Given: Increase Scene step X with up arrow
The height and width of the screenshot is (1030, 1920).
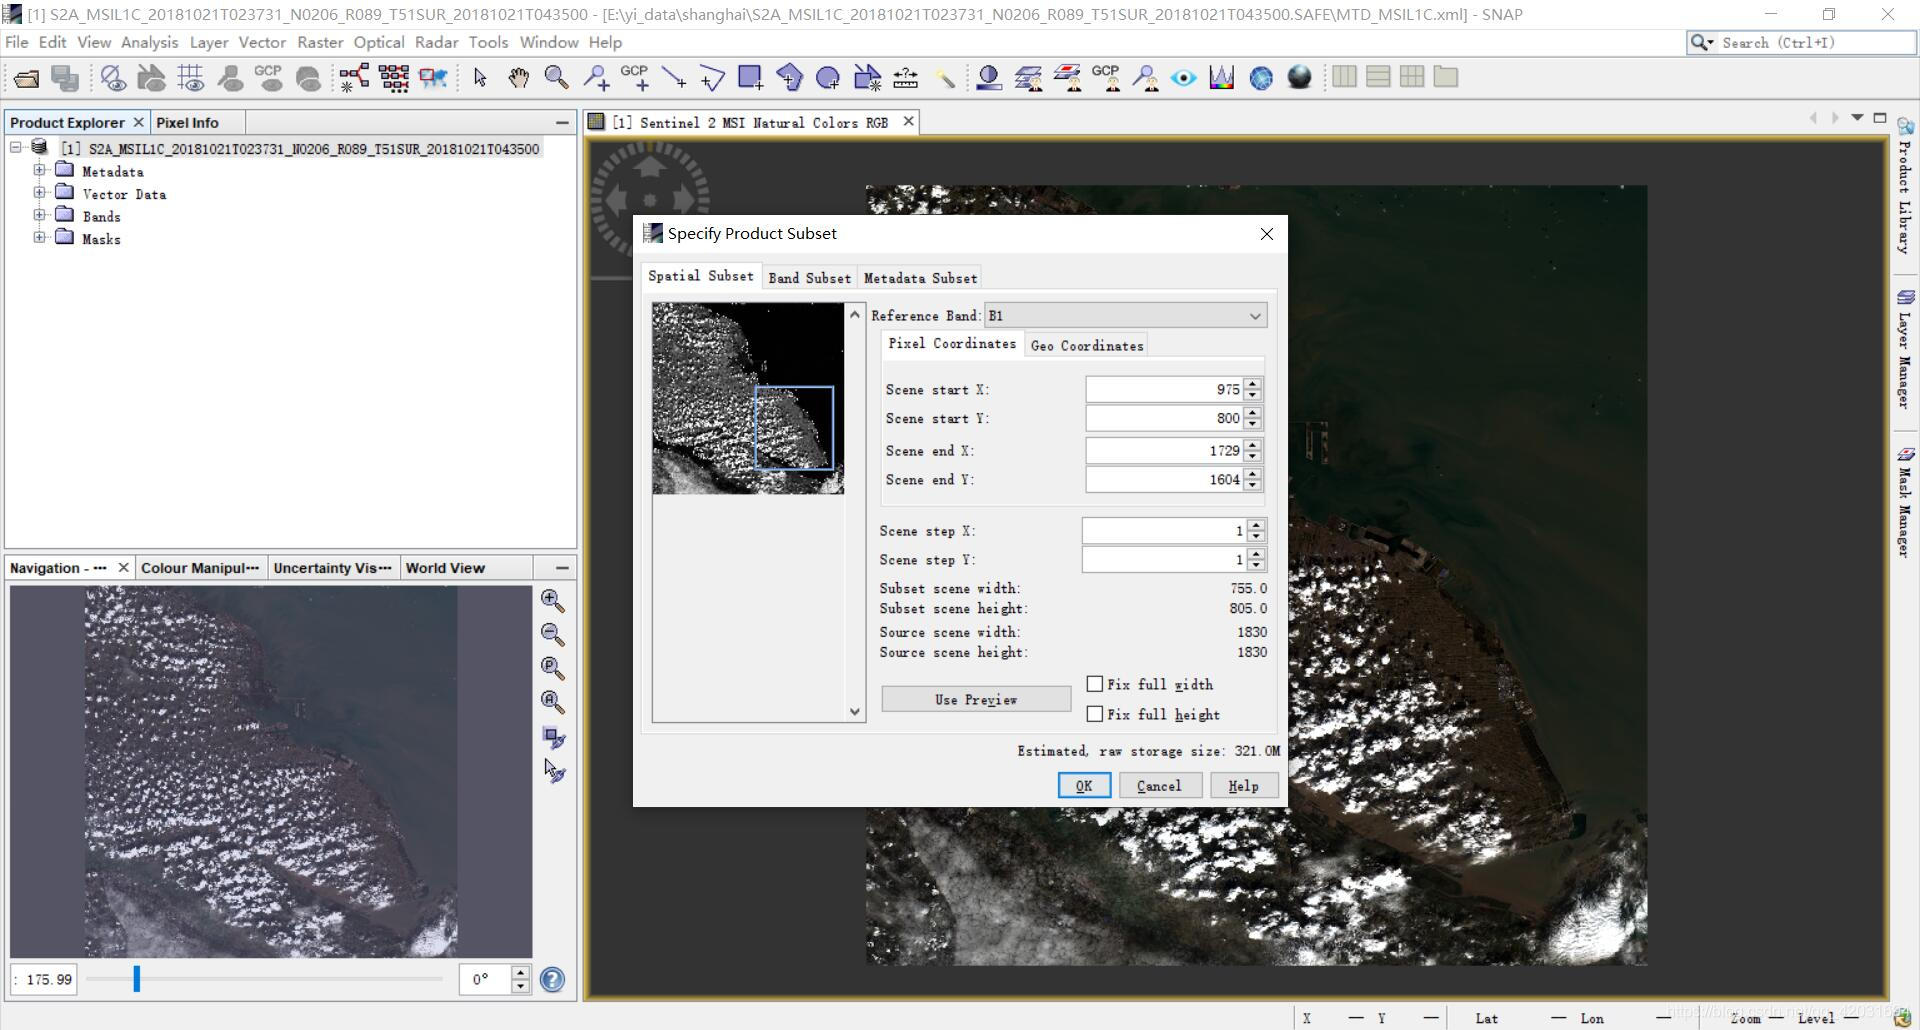Looking at the screenshot, I should click(x=1257, y=525).
